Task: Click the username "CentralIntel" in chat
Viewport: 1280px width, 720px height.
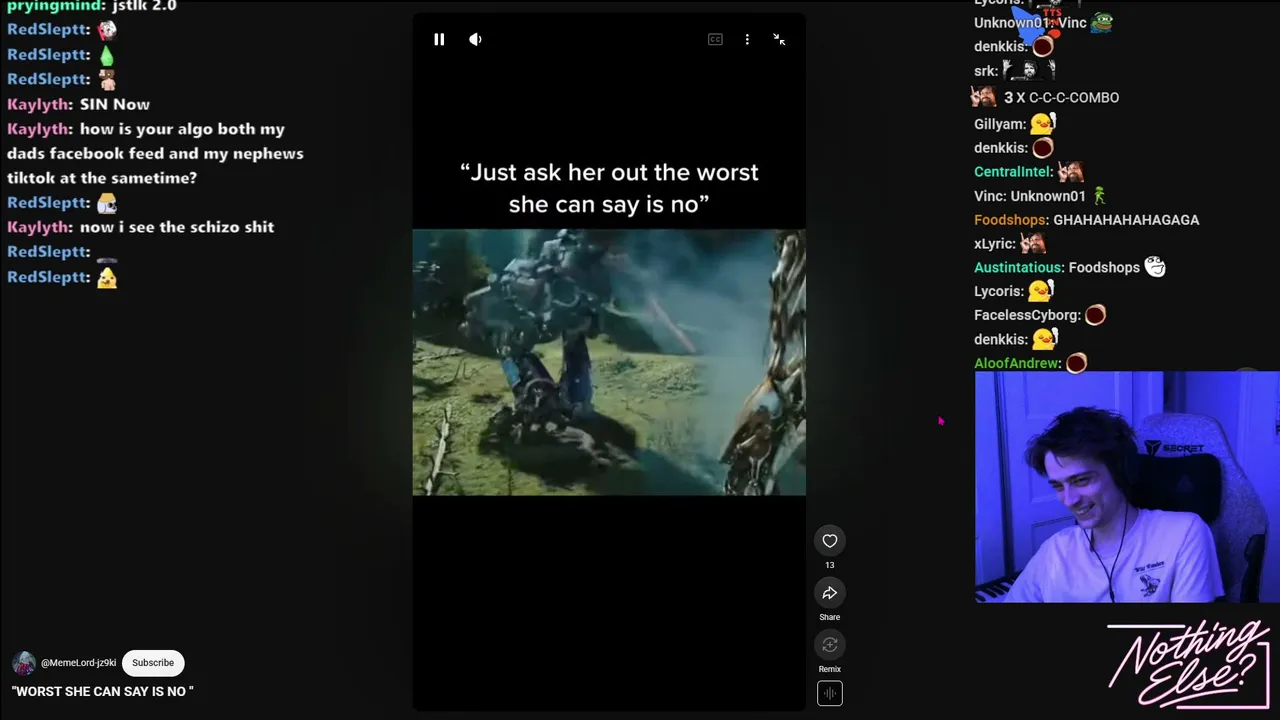Action: click(1013, 172)
